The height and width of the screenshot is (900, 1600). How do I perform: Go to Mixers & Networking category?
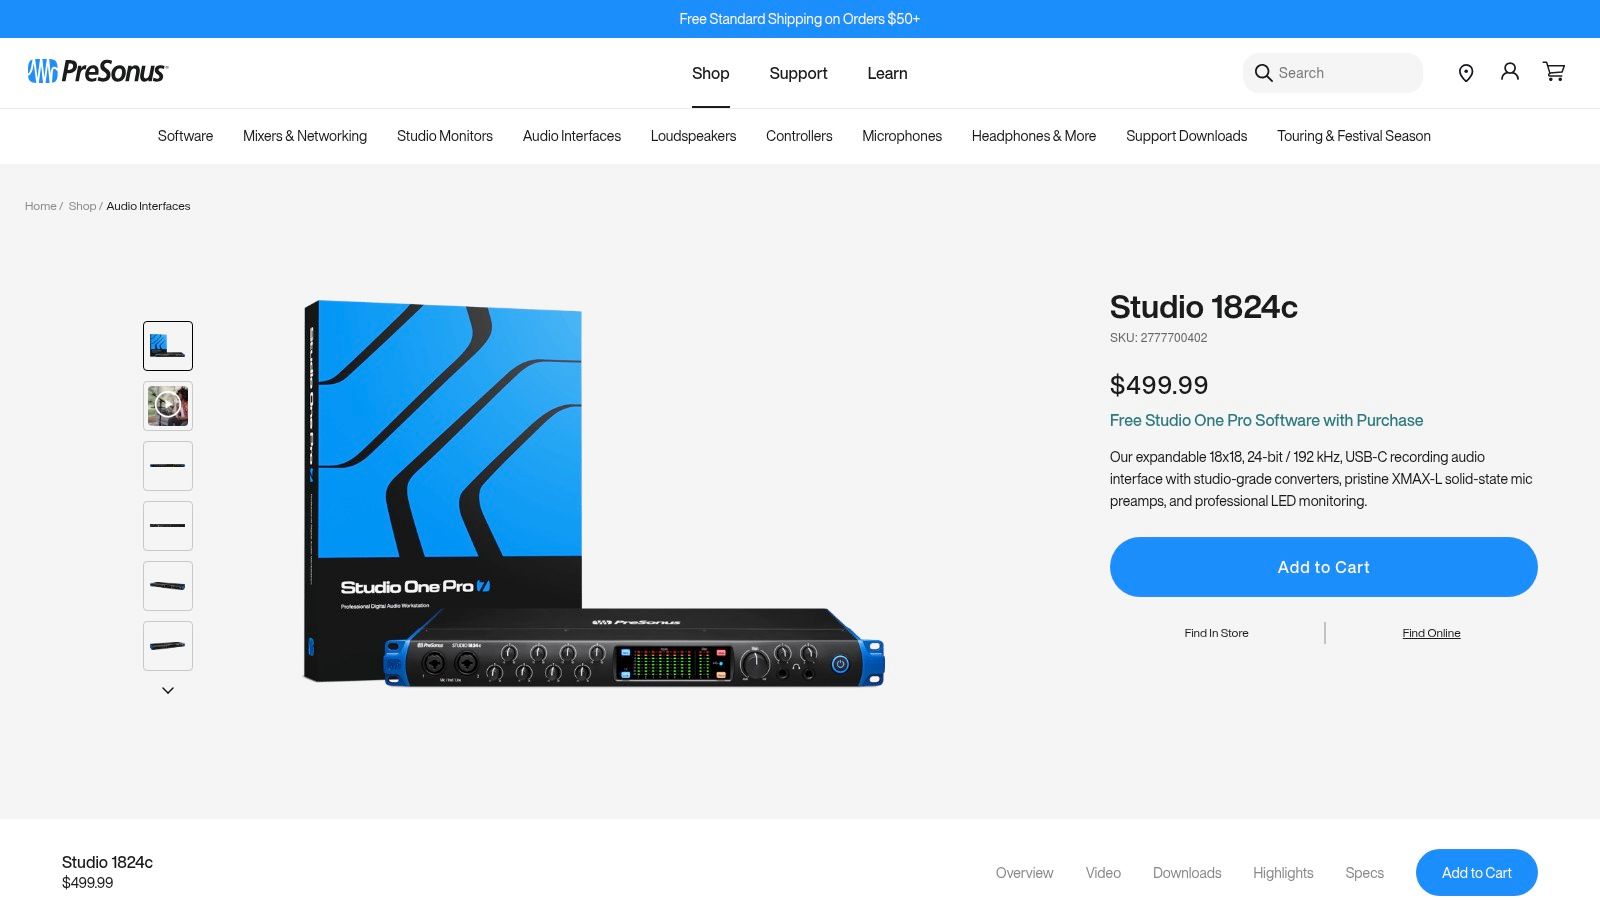pos(305,136)
